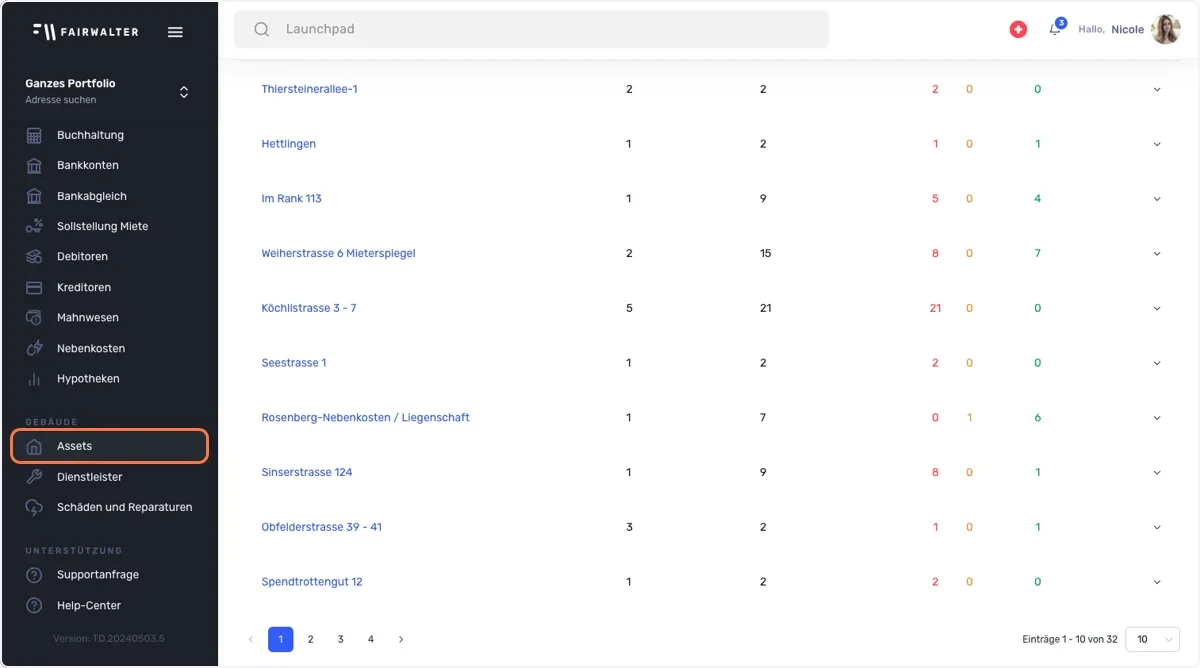Click the red plus icon in header
Viewport: 1200px width, 668px height.
1018,30
